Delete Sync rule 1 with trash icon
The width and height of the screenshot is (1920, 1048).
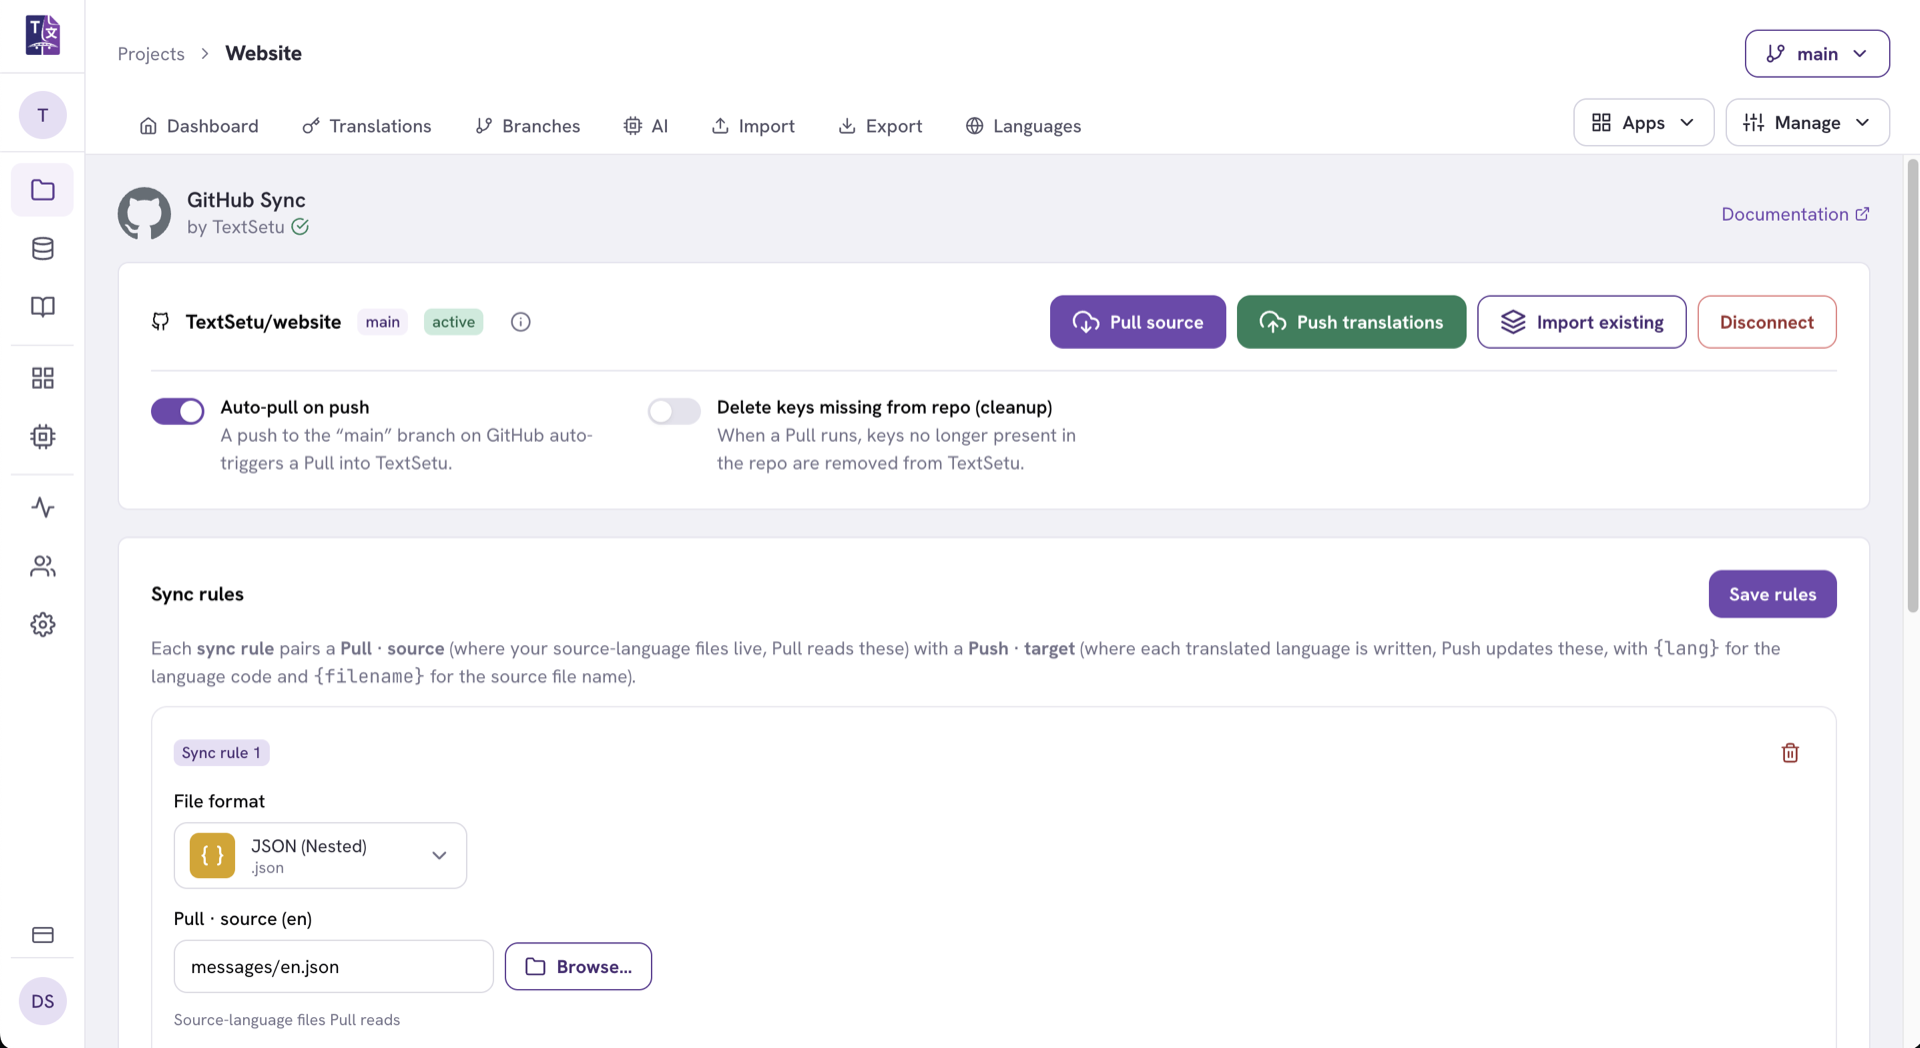pos(1790,753)
